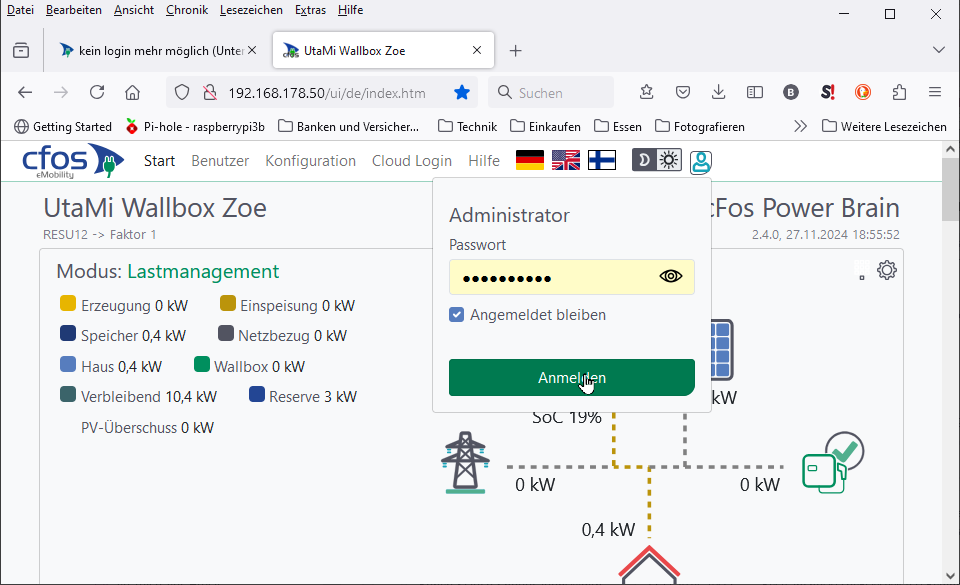
Task: Open the Konfiguration navigation item
Action: tap(310, 161)
